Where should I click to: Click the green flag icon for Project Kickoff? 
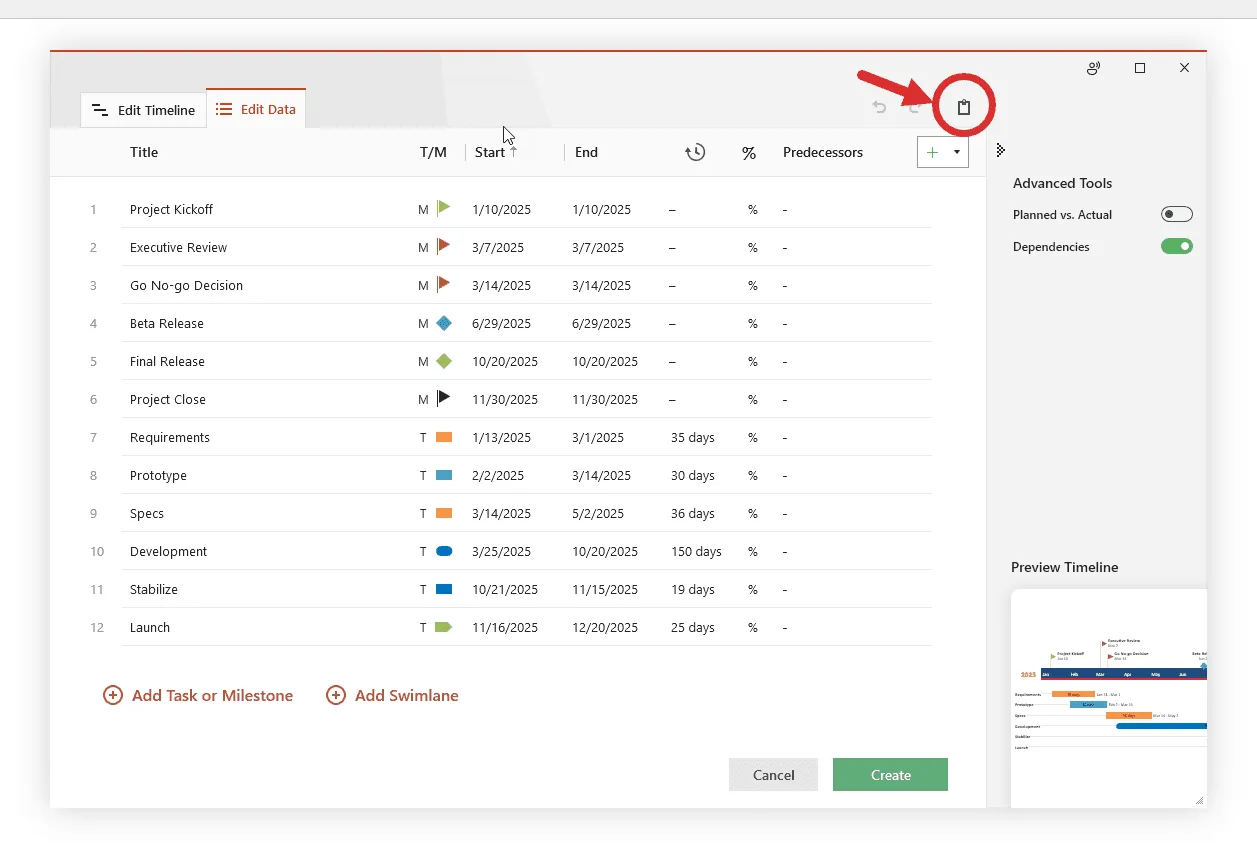(444, 208)
